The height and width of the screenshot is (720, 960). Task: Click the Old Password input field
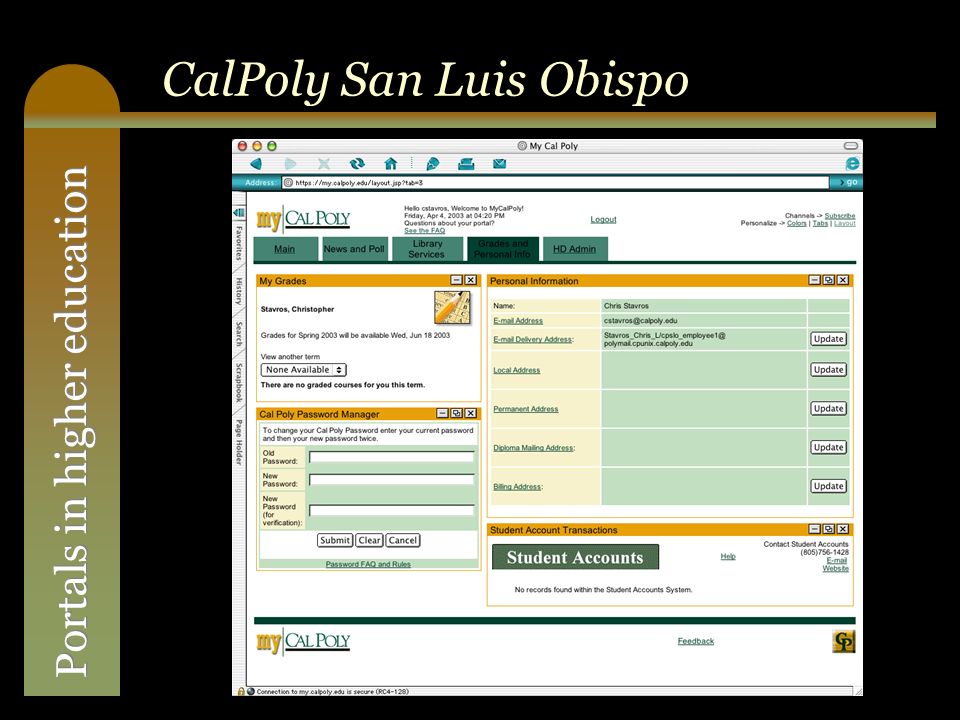point(392,457)
